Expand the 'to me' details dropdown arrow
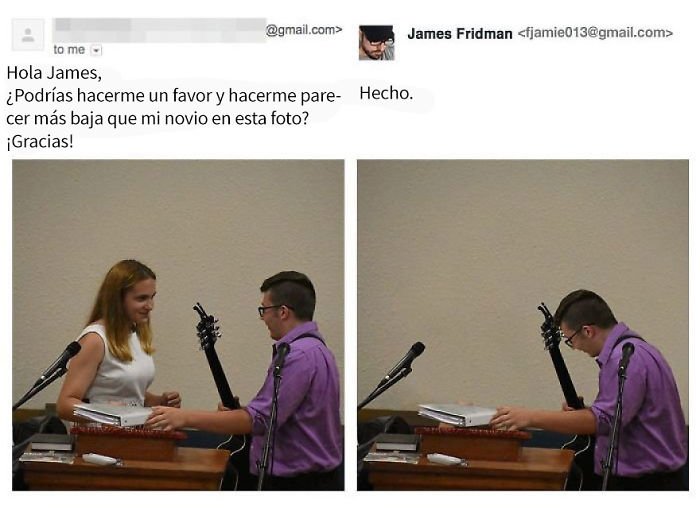The image size is (700, 508). 96,50
